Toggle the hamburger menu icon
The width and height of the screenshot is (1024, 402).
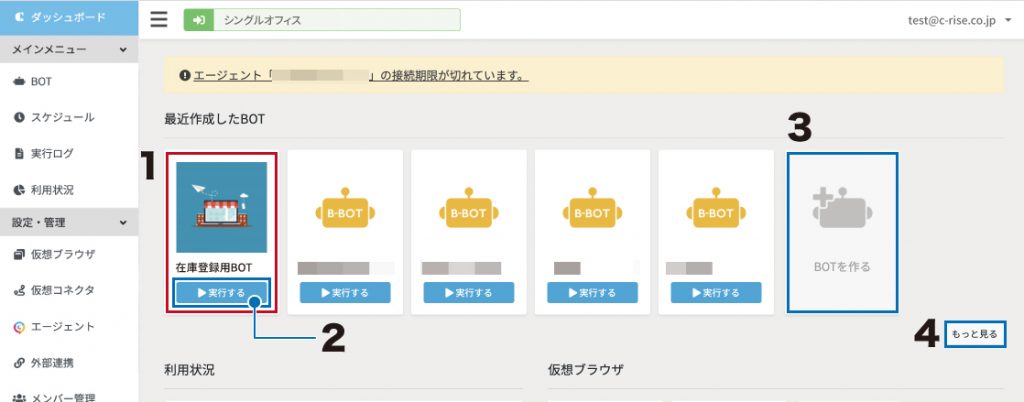tap(159, 20)
